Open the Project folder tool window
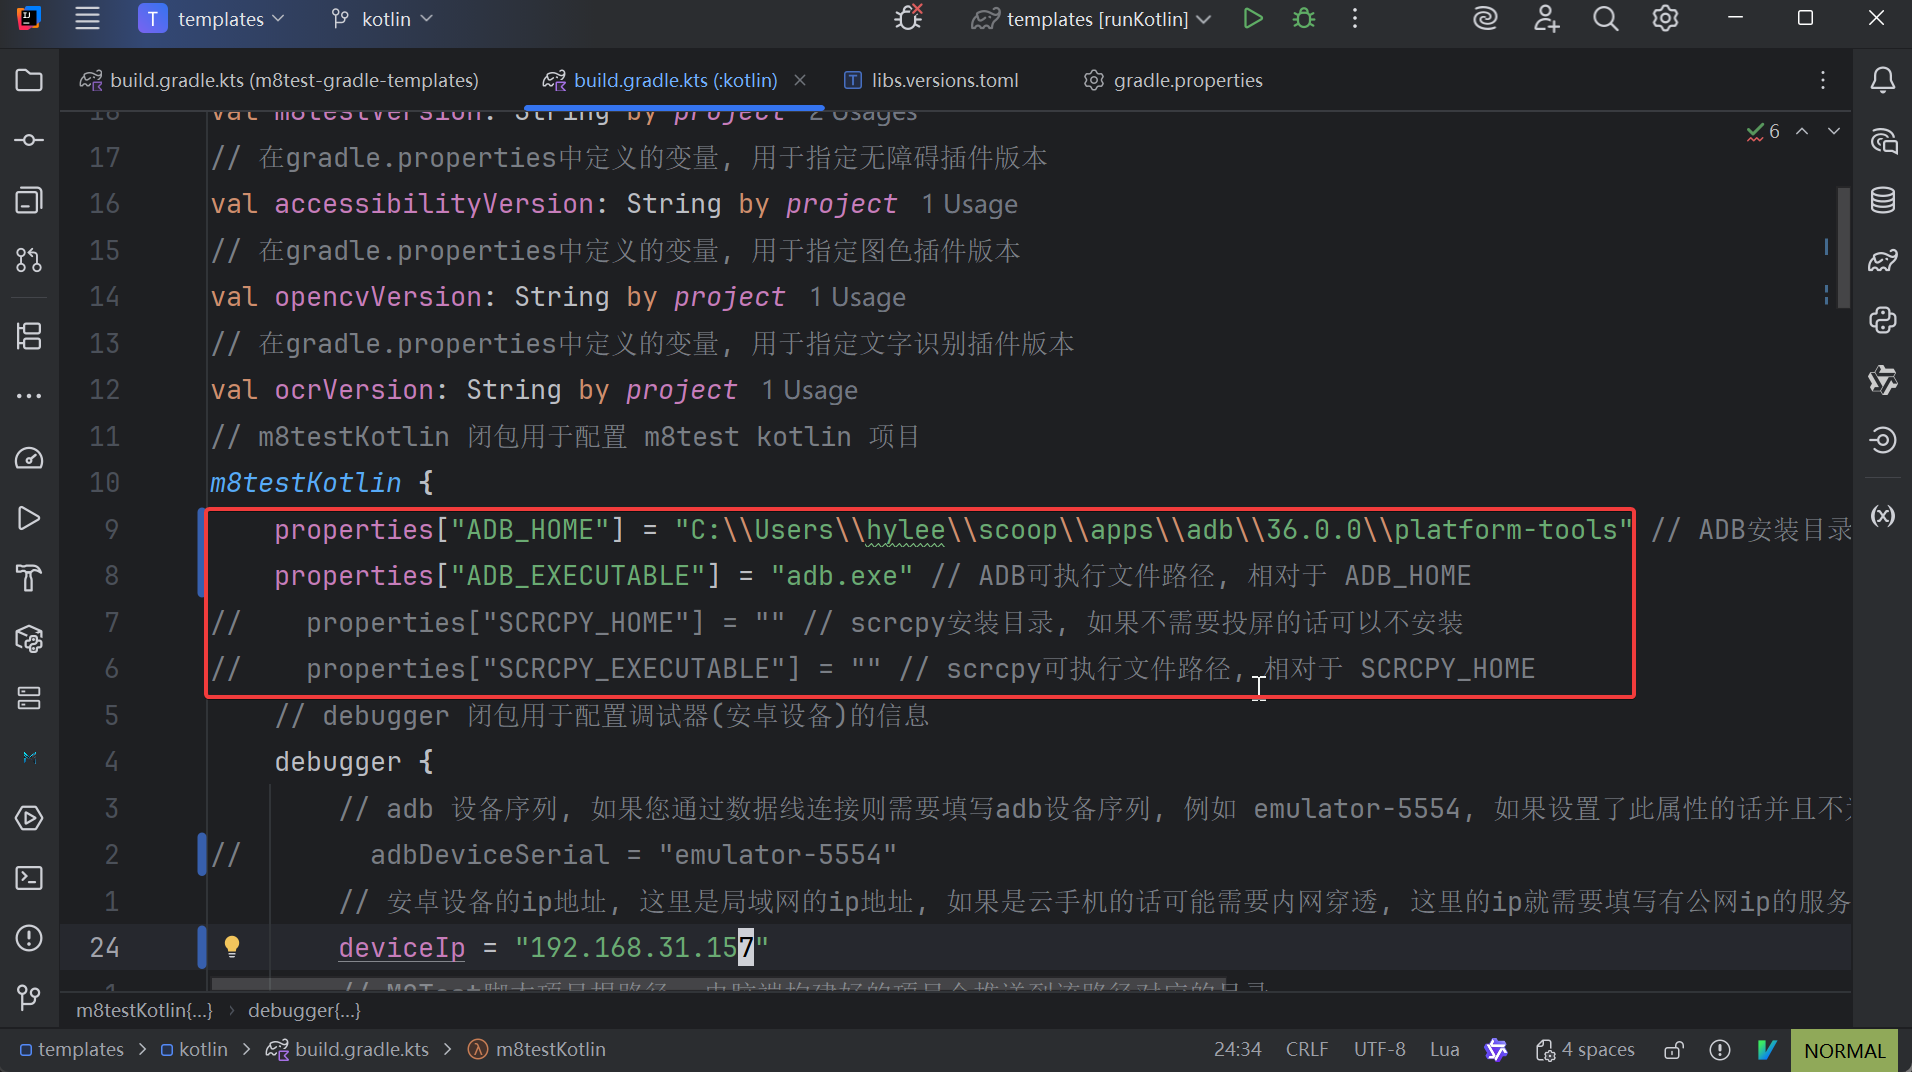 (29, 80)
